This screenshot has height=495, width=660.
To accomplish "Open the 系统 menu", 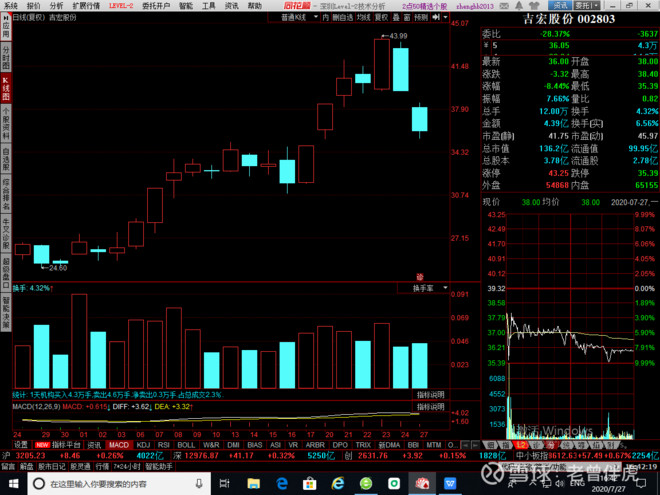I will [x=11, y=5].
